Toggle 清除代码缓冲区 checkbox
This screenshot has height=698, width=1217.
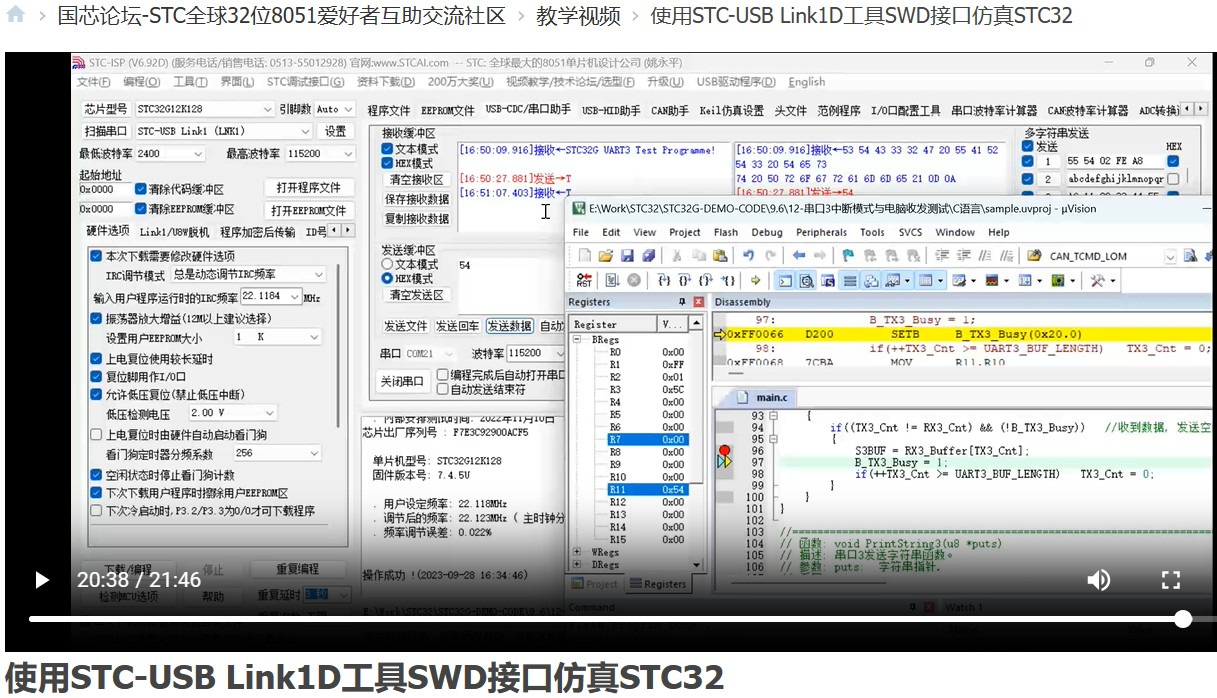pos(141,189)
